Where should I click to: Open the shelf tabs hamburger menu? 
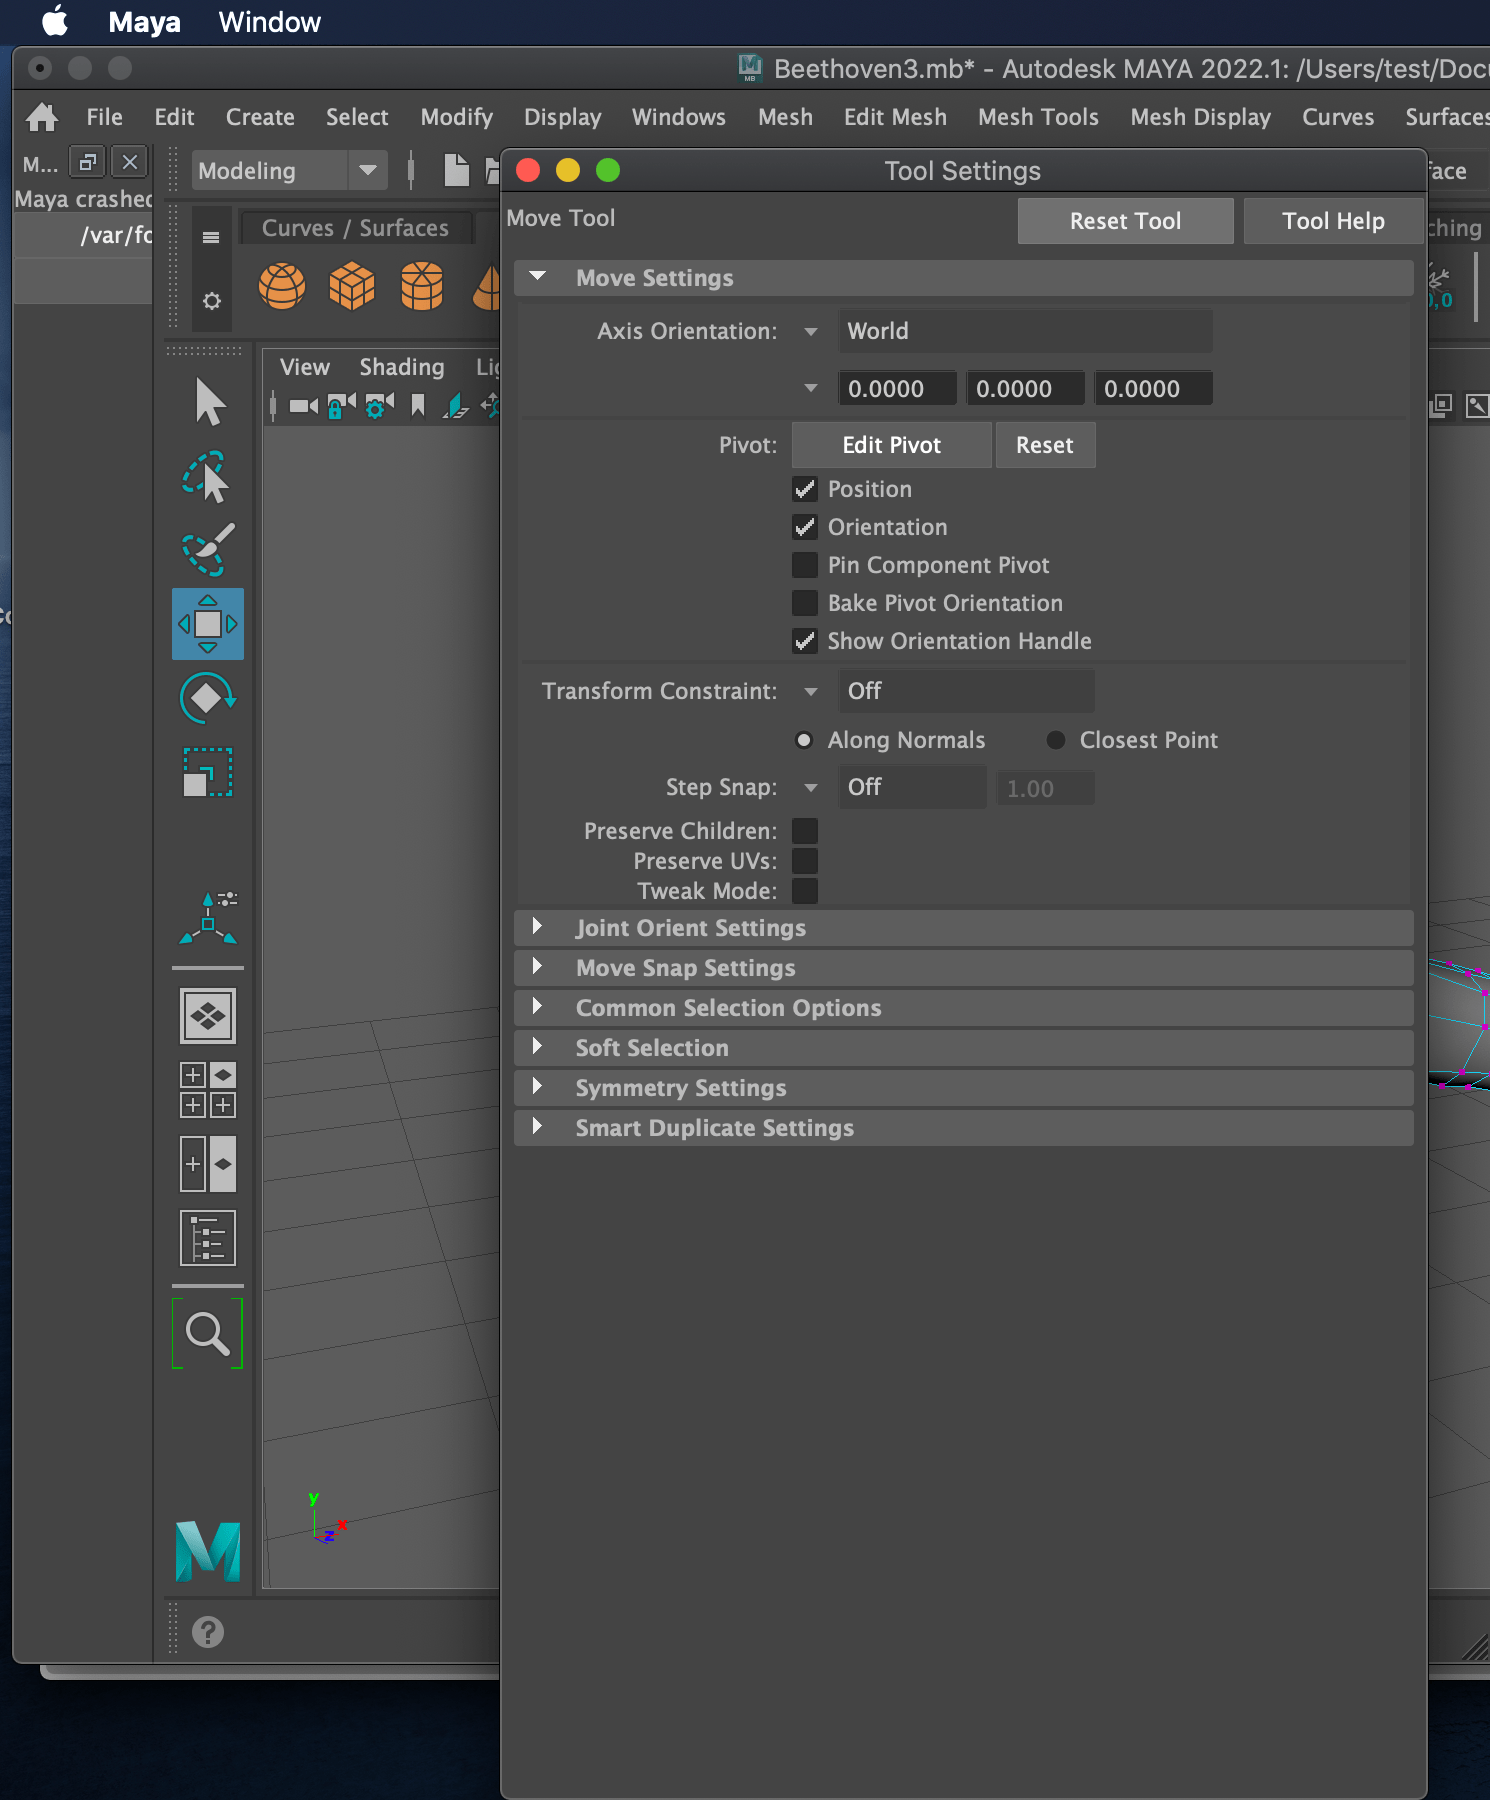pyautogui.click(x=211, y=237)
